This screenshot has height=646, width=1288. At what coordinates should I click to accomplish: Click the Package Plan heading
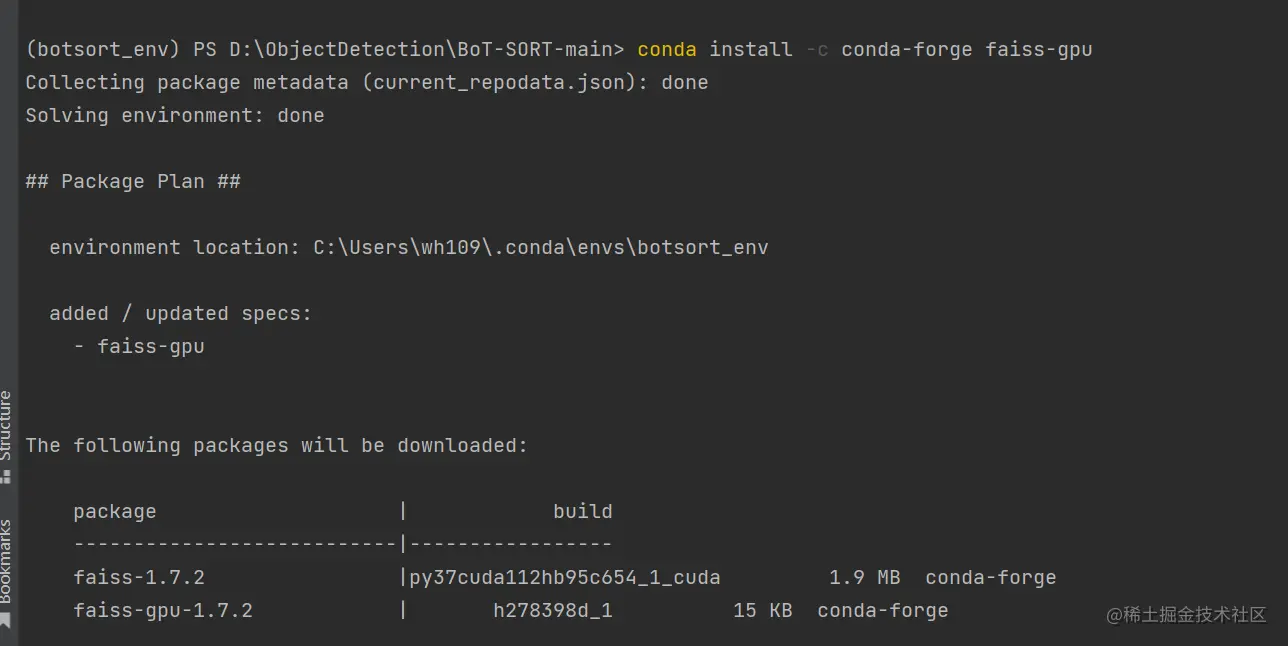point(133,181)
